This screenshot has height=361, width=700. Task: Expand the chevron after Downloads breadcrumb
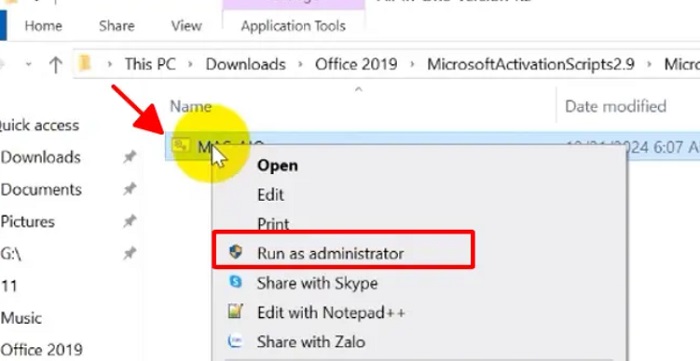tap(300, 65)
